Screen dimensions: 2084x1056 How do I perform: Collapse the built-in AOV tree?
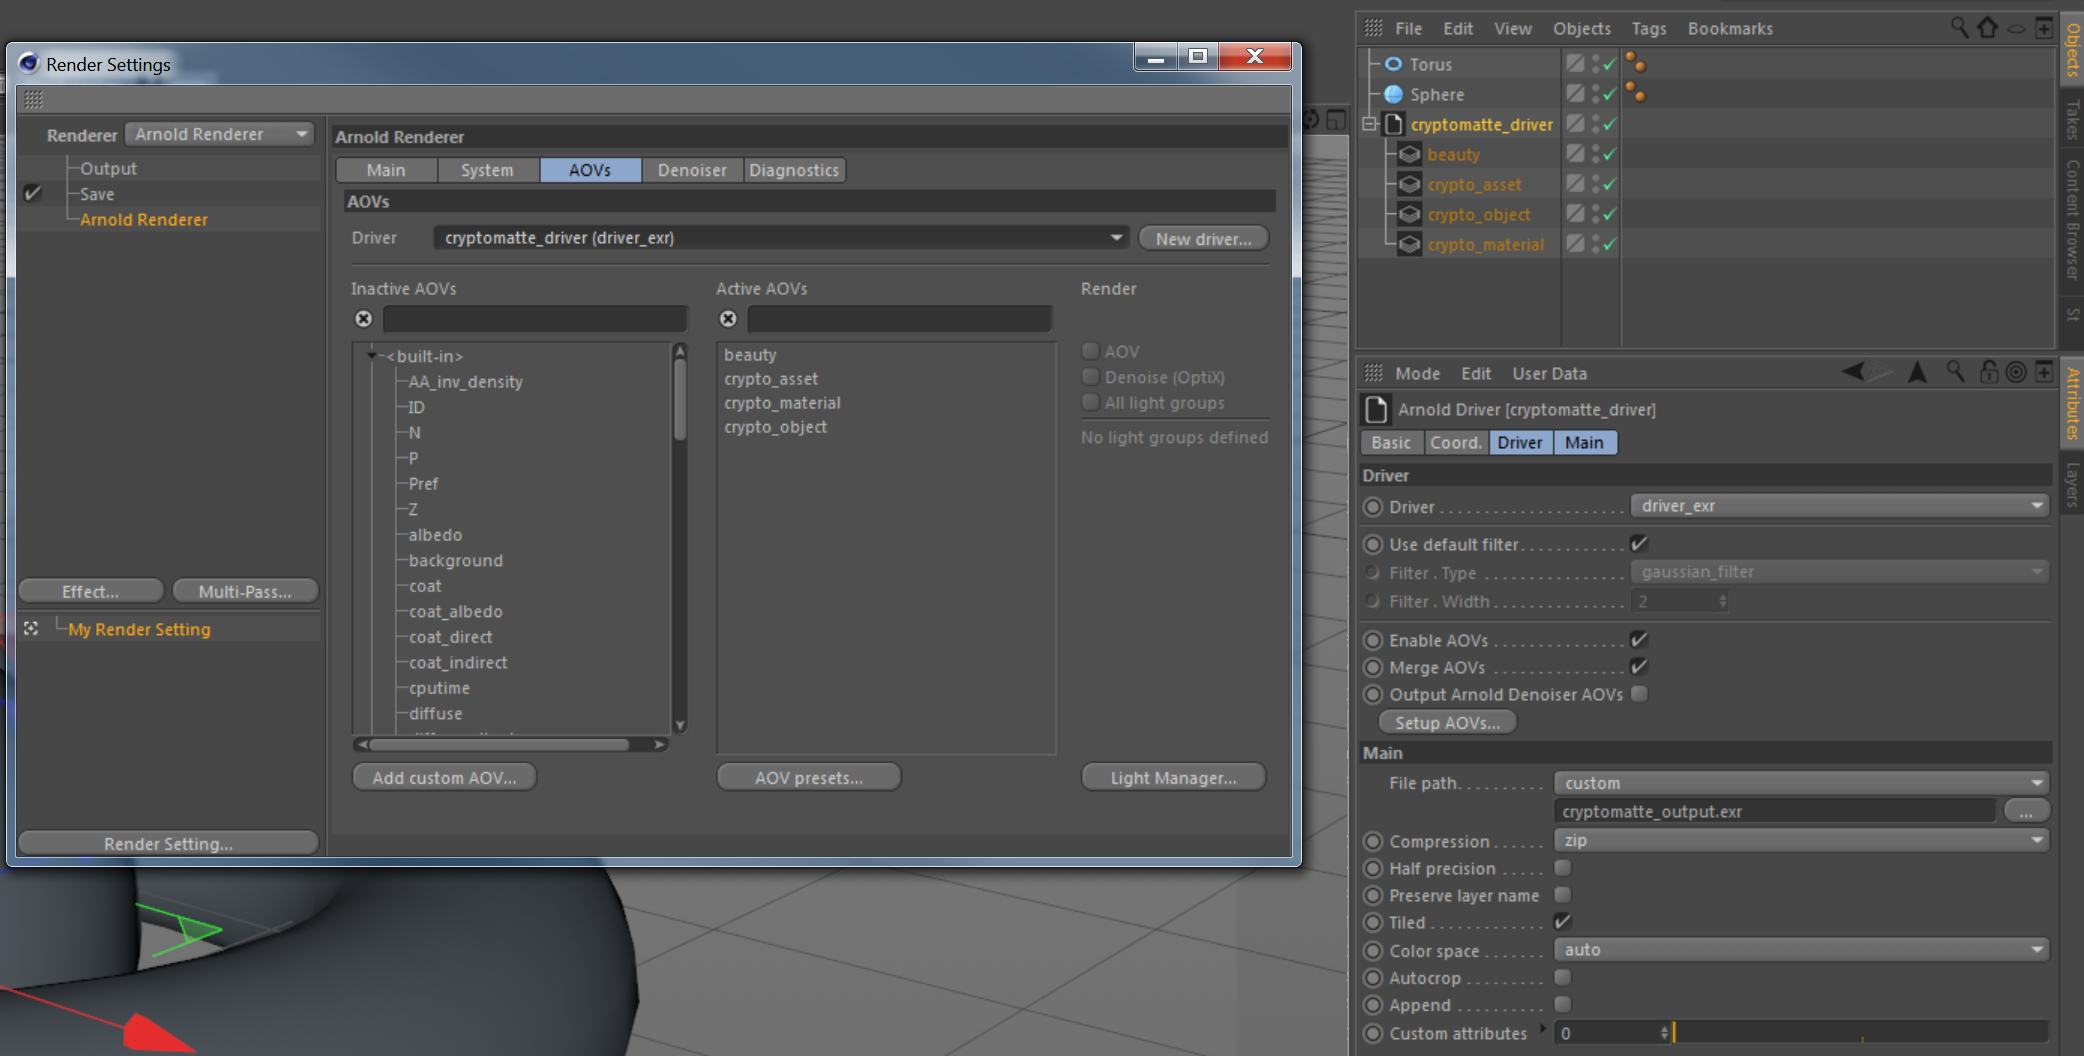(x=373, y=355)
